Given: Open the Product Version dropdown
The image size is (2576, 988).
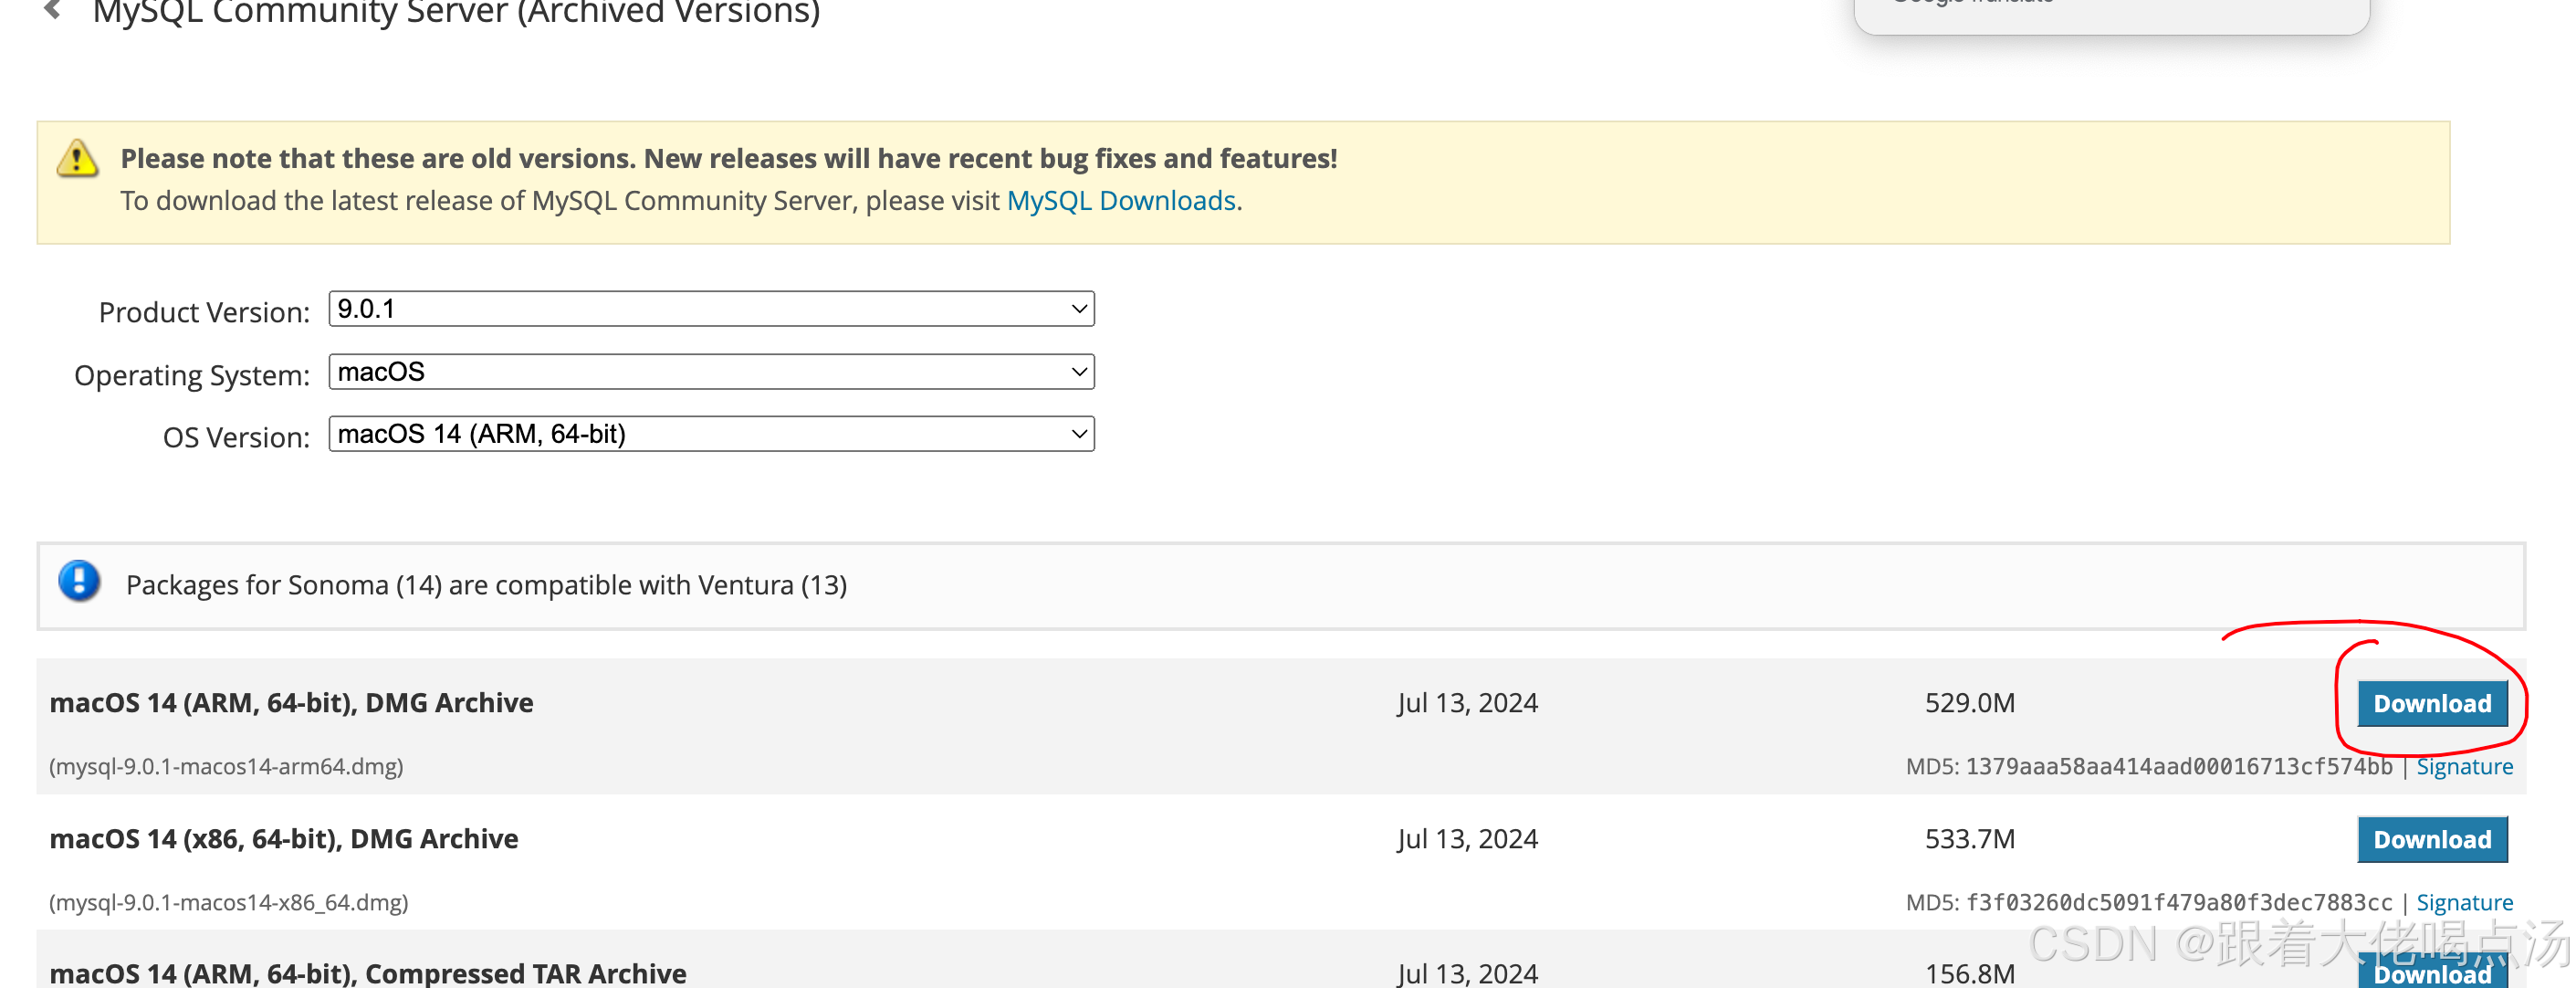Looking at the screenshot, I should pyautogui.click(x=711, y=309).
